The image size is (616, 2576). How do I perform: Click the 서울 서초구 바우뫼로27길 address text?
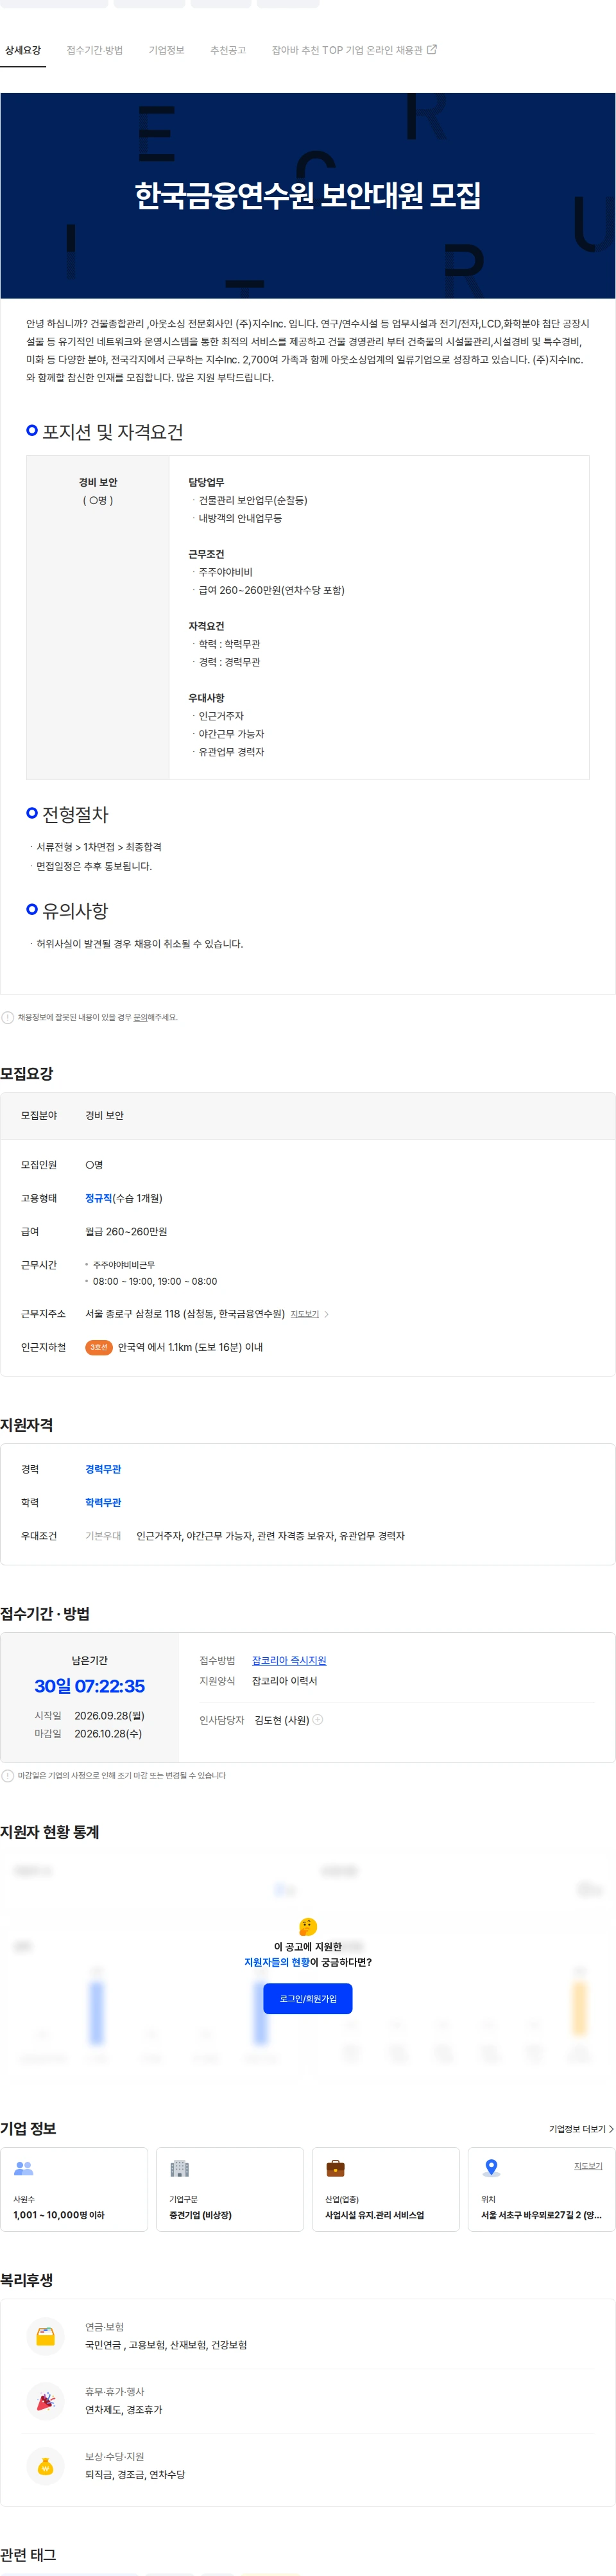pos(541,2215)
